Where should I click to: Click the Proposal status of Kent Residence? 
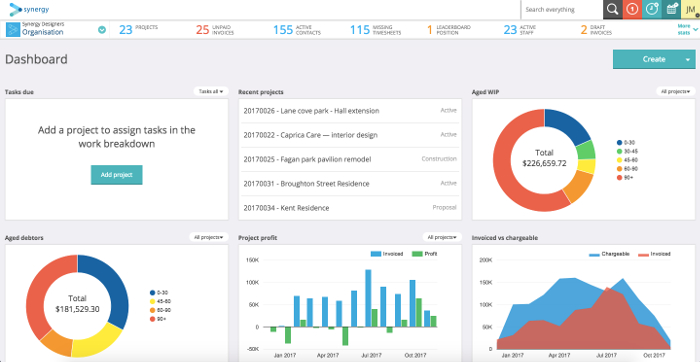tap(445, 208)
